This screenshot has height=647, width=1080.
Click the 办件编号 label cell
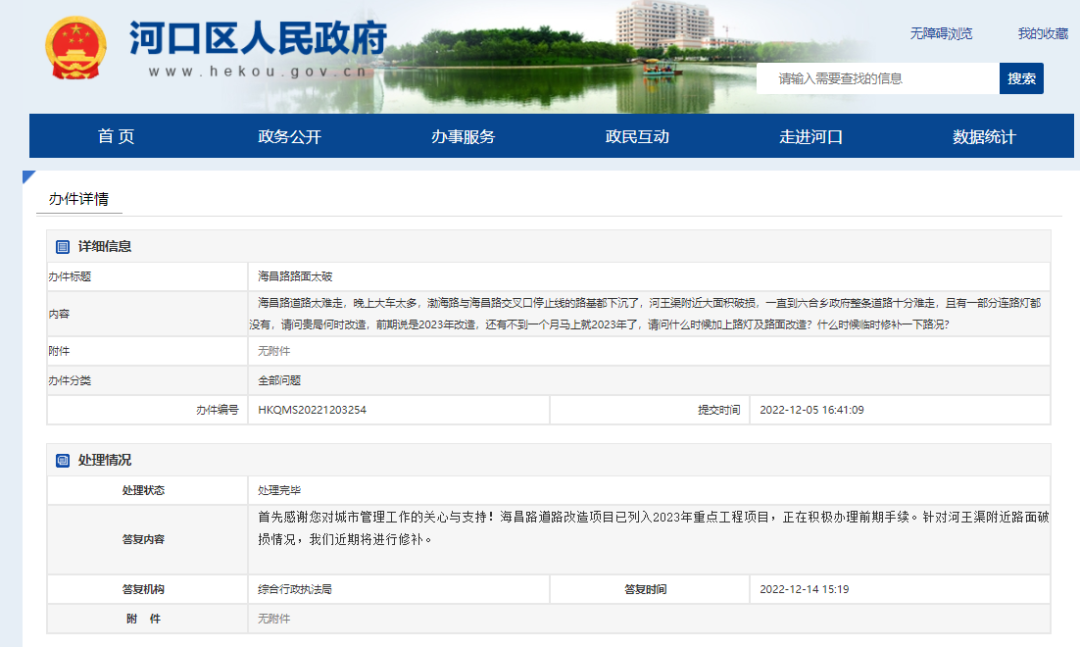(x=147, y=410)
